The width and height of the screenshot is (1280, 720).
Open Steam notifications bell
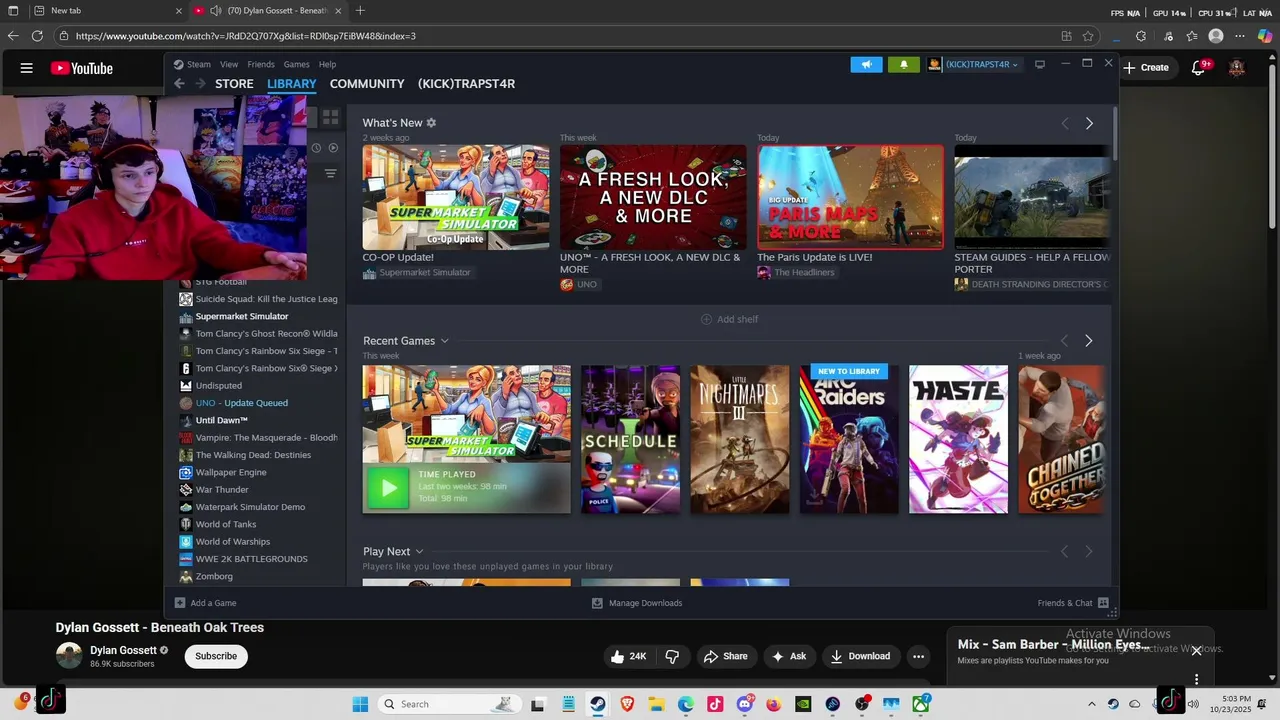(904, 64)
